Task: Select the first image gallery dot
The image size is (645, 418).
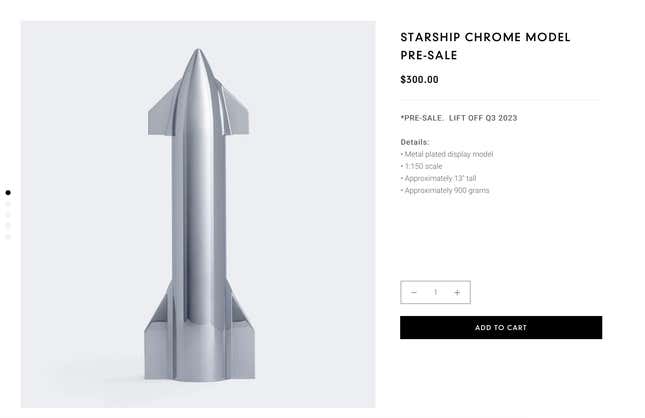Action: click(x=8, y=192)
